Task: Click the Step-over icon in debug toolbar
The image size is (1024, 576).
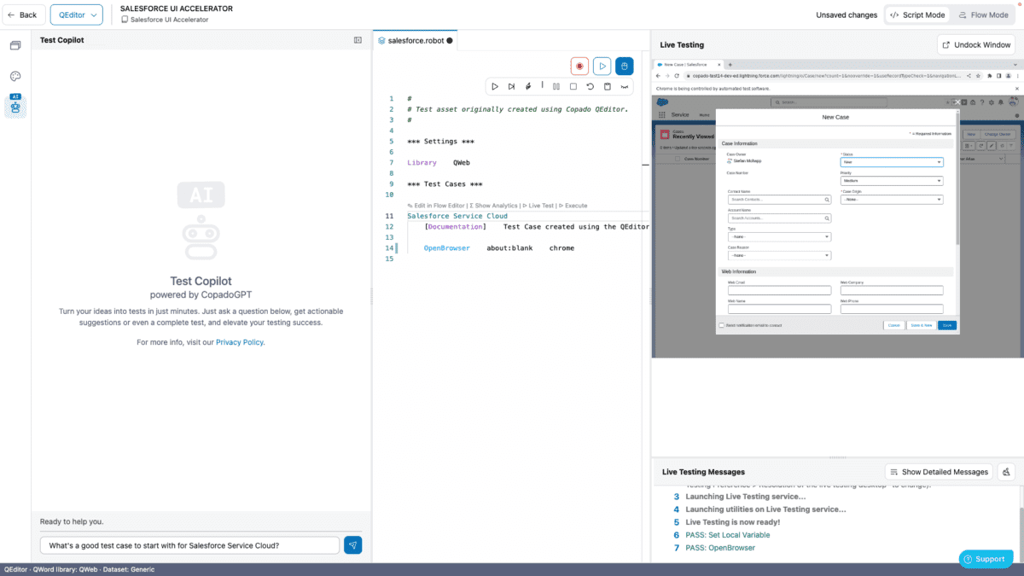Action: point(511,86)
